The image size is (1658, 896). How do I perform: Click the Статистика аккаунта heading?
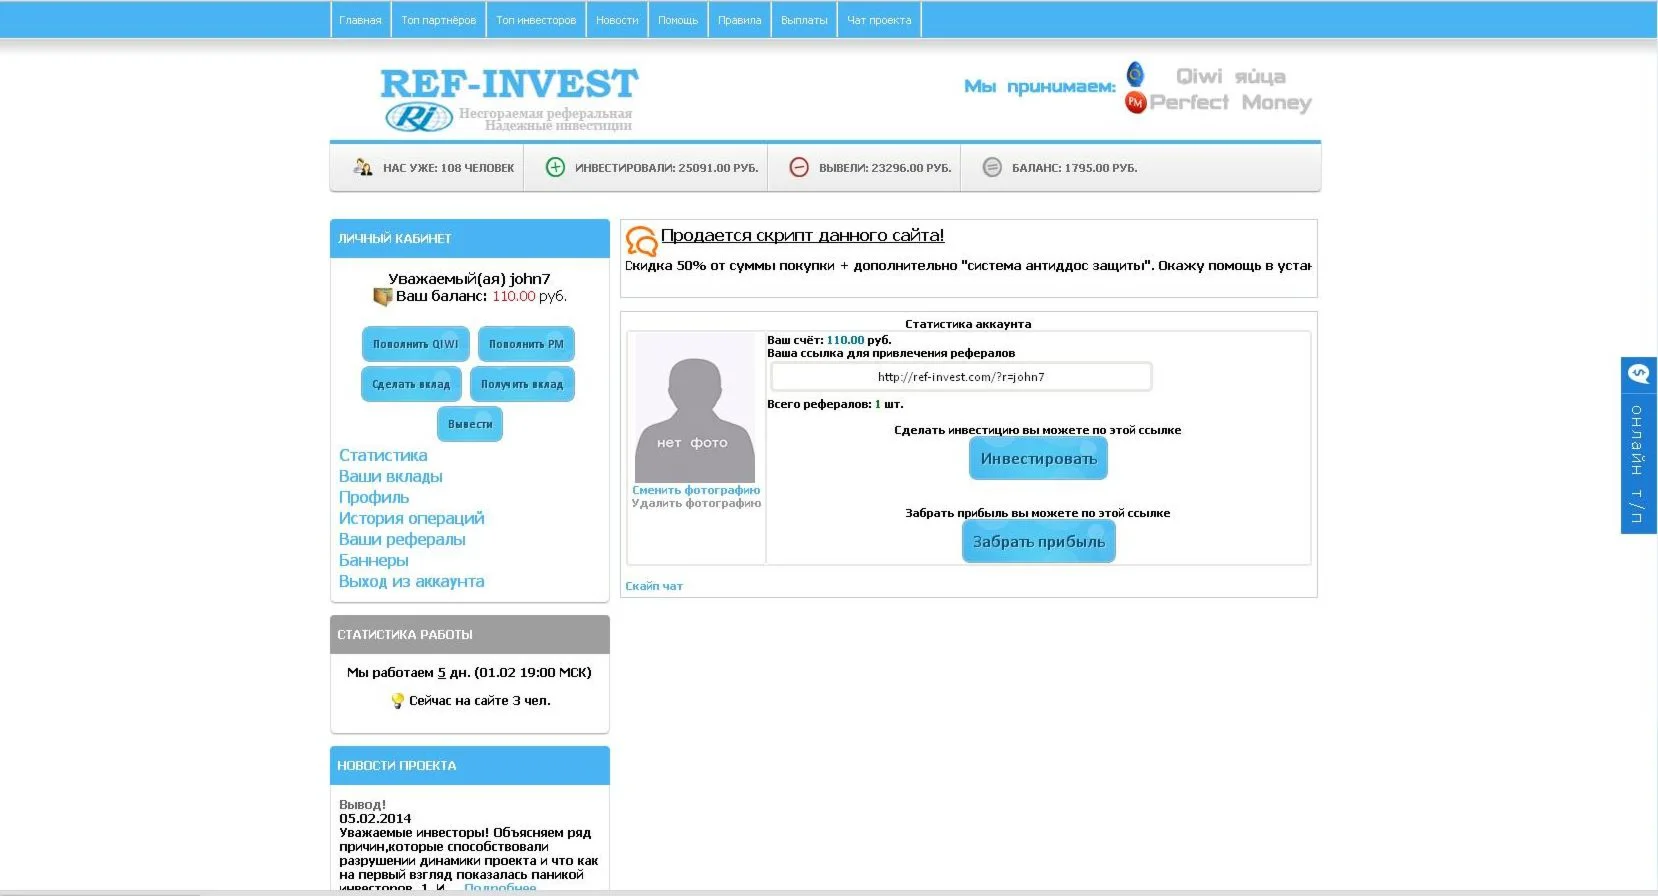coord(968,324)
